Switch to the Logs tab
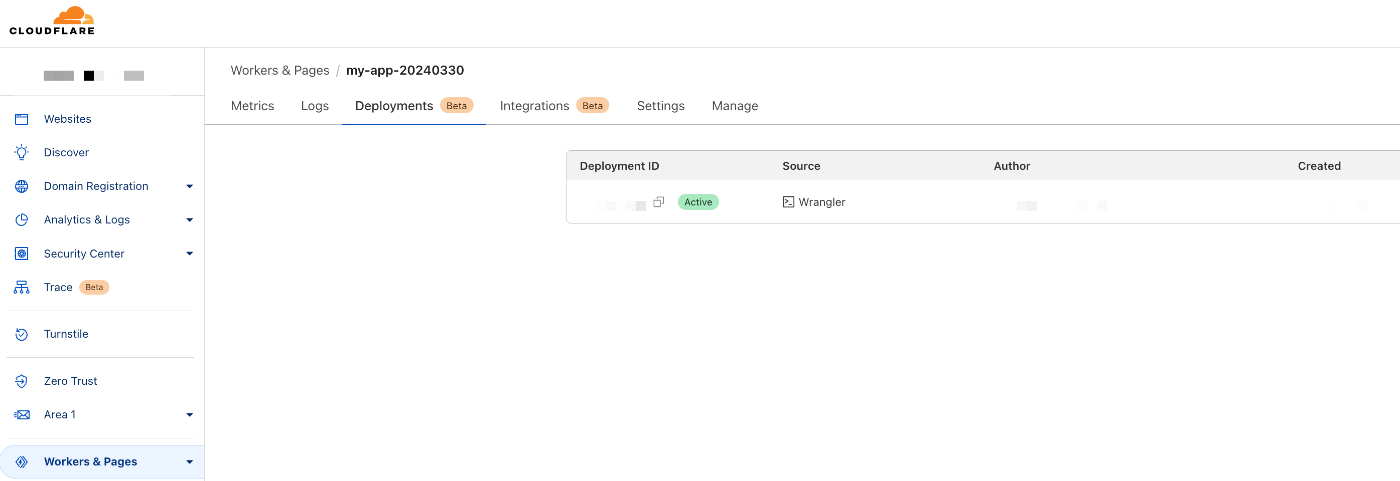Screen dimensions: 1400x481 coord(315,106)
